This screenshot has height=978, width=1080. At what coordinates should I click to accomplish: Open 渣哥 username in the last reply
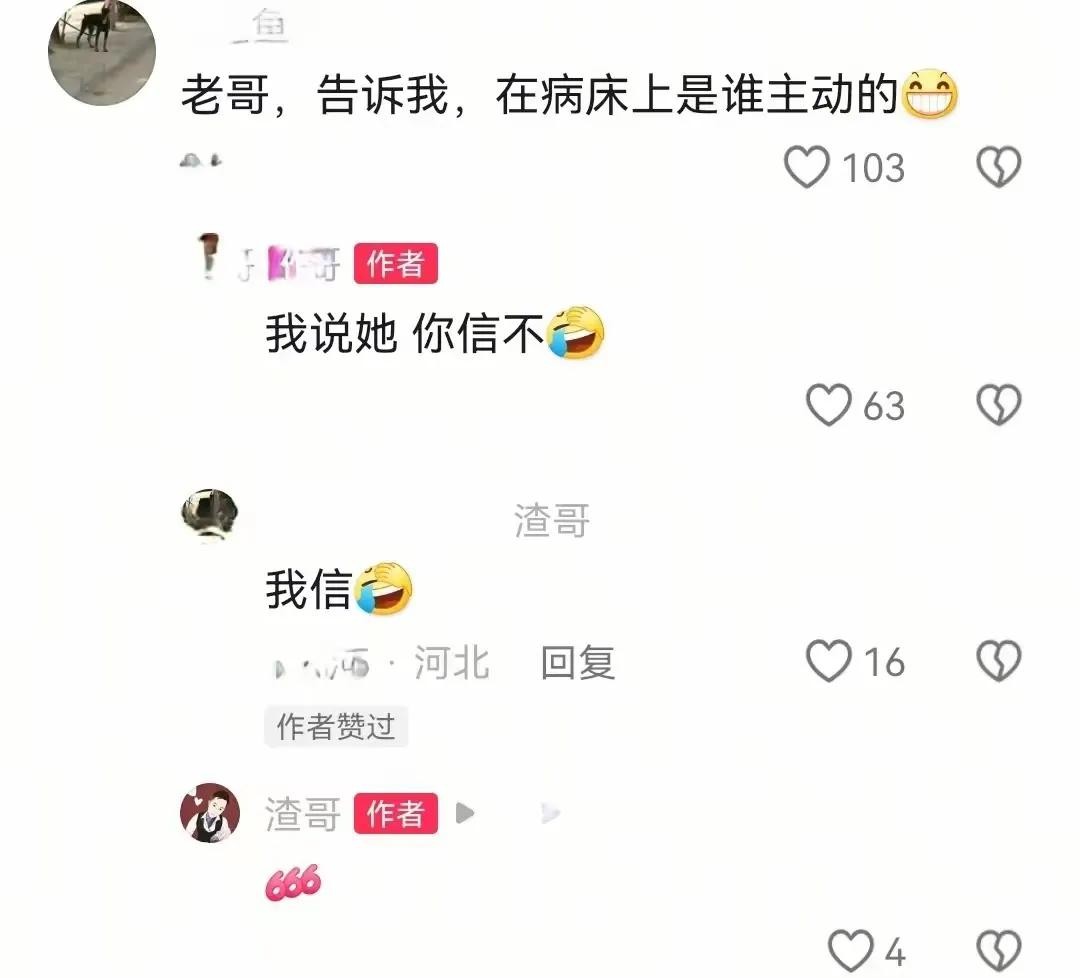[x=303, y=814]
